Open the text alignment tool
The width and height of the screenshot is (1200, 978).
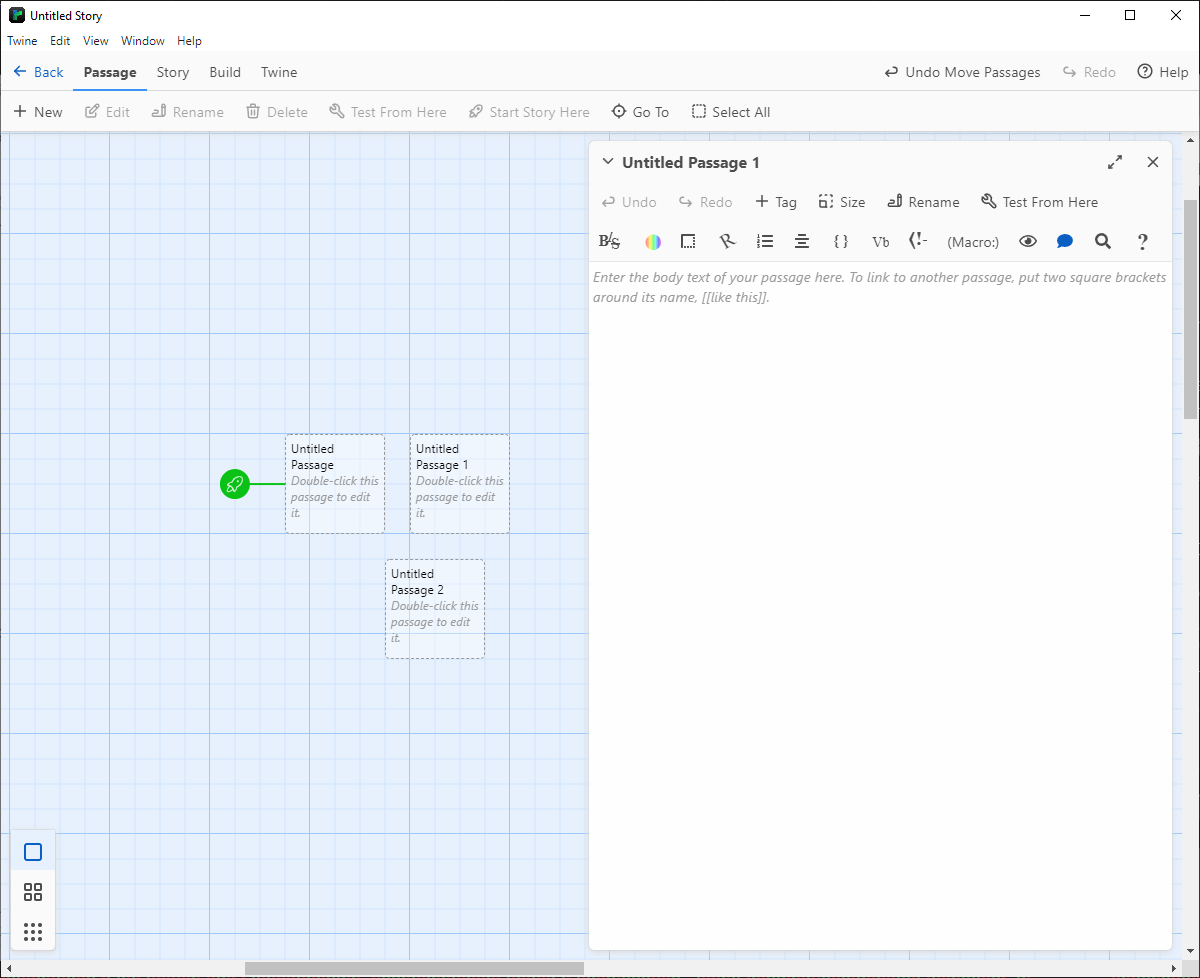pos(802,241)
